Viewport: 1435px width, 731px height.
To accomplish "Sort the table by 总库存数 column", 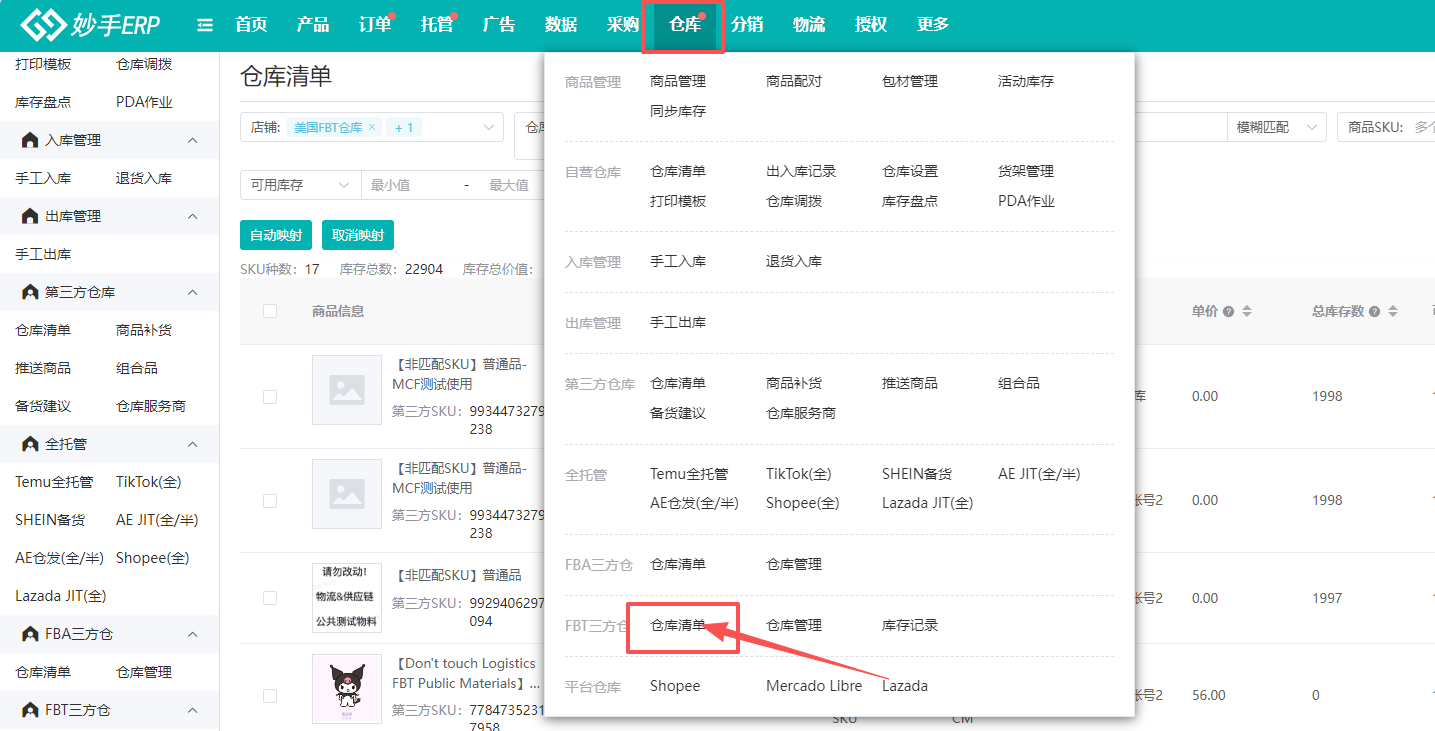I will coord(1392,312).
